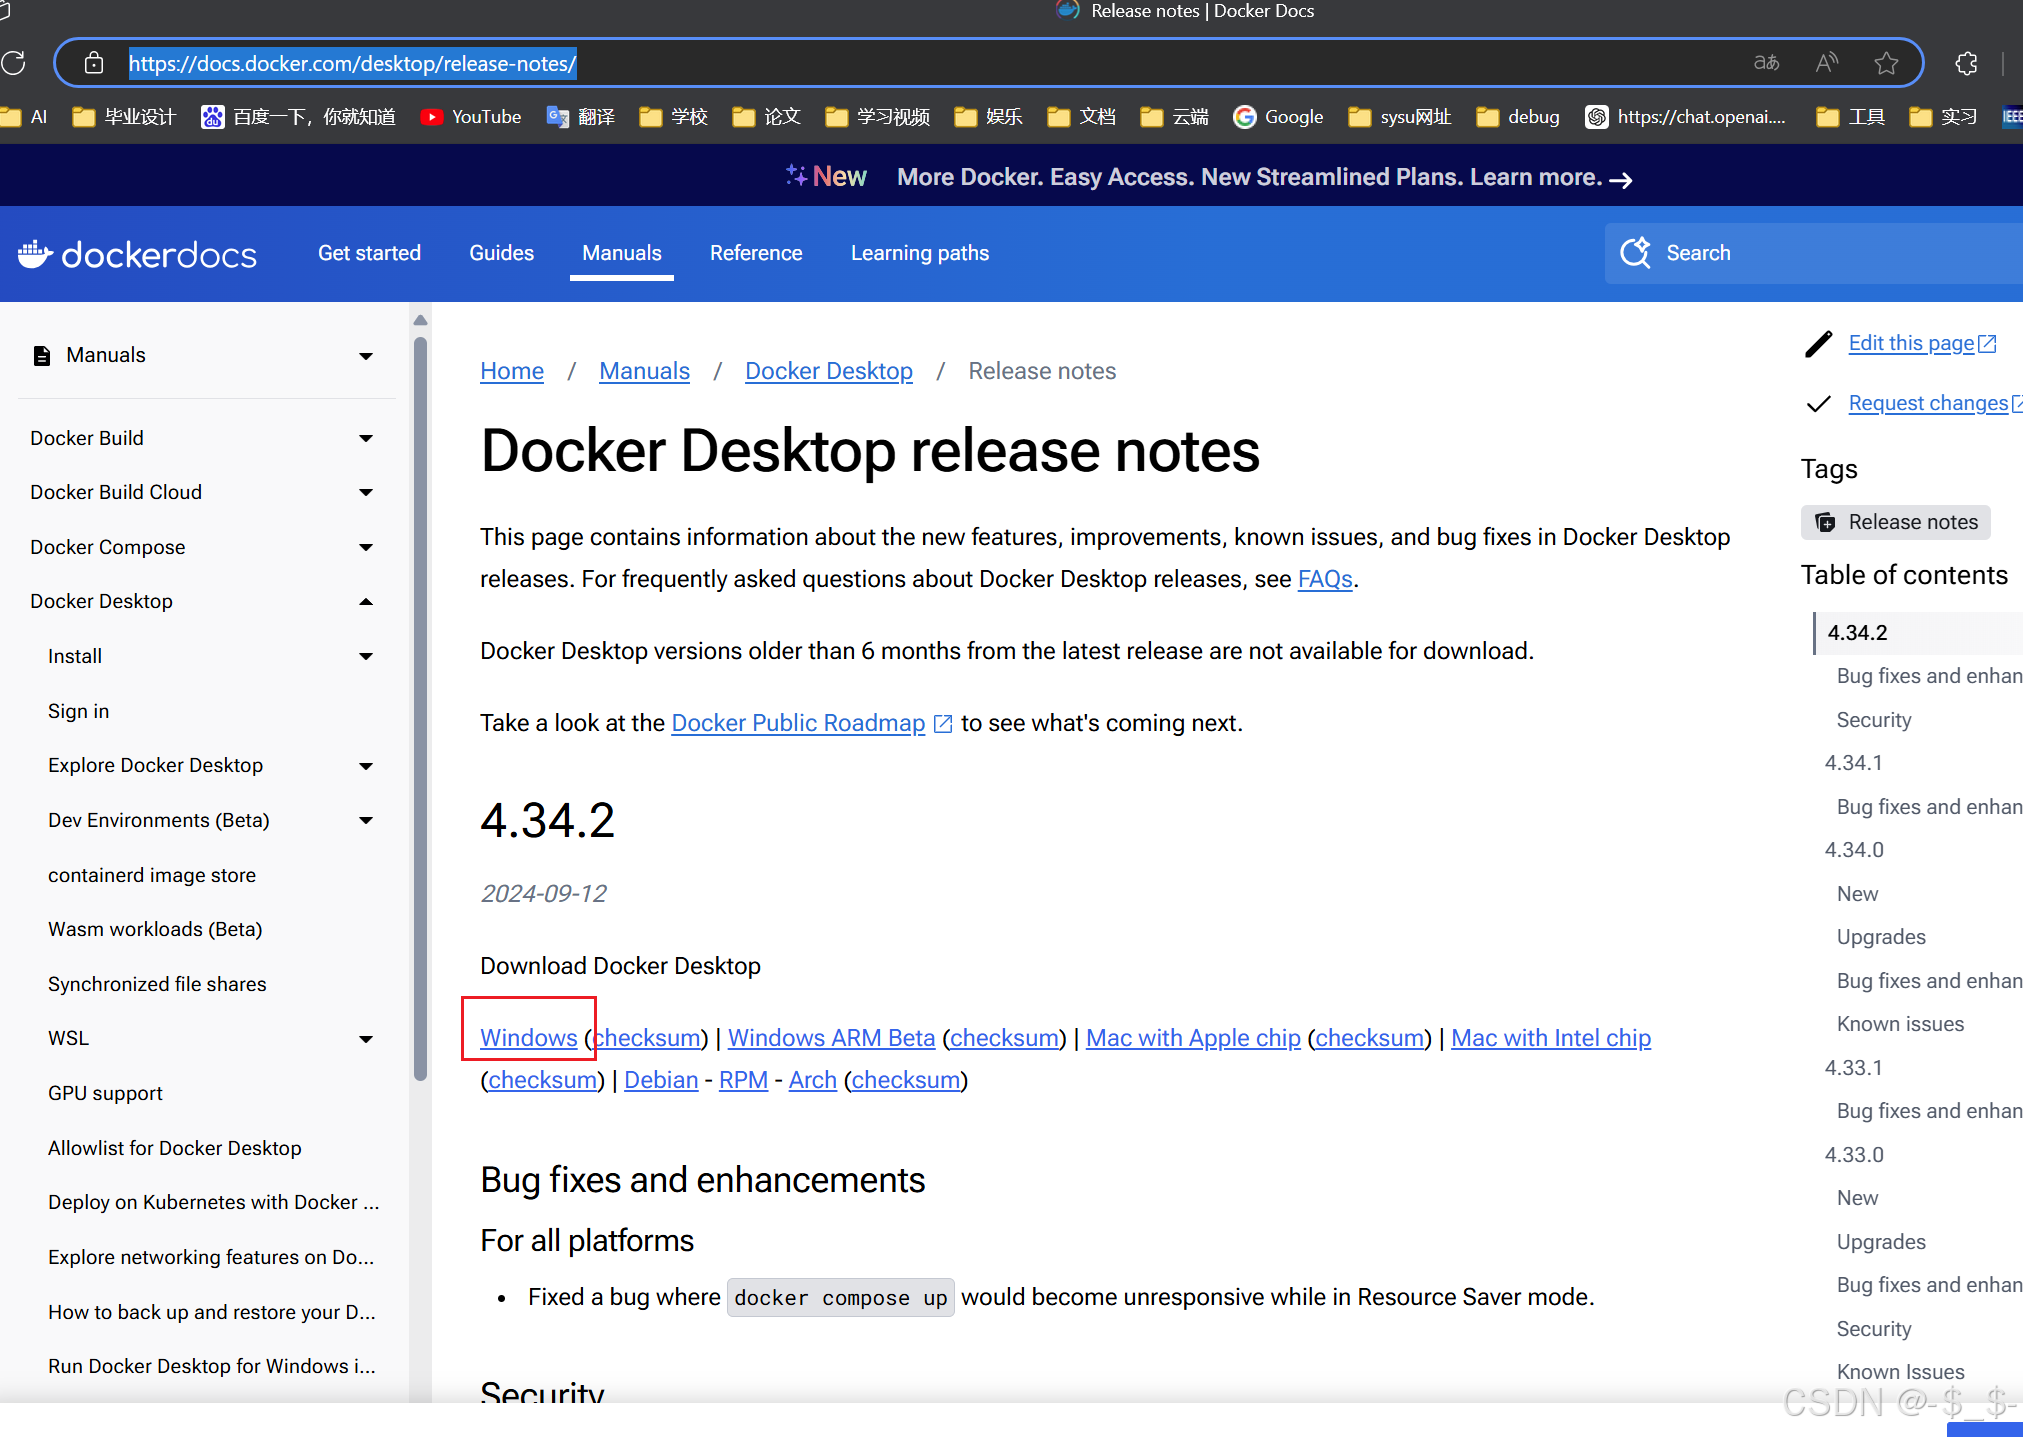Viewport: 2023px width, 1437px height.
Task: Open the Guides nav tab
Action: 501,253
